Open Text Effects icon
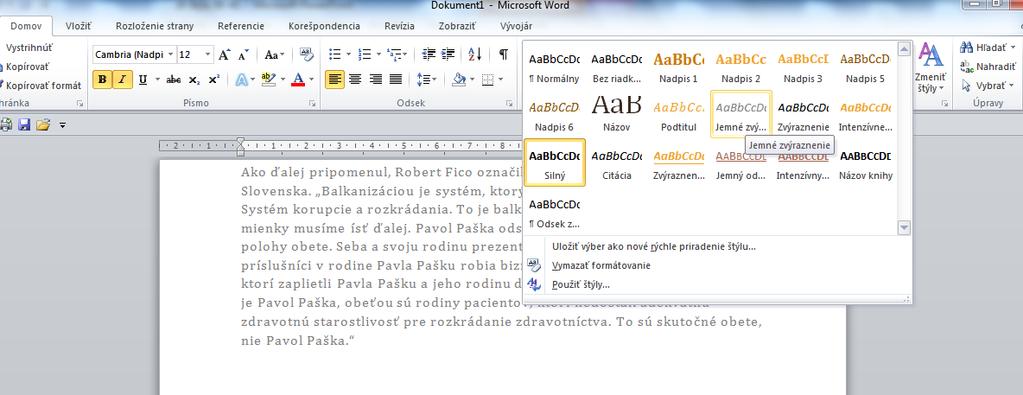 click(x=241, y=80)
